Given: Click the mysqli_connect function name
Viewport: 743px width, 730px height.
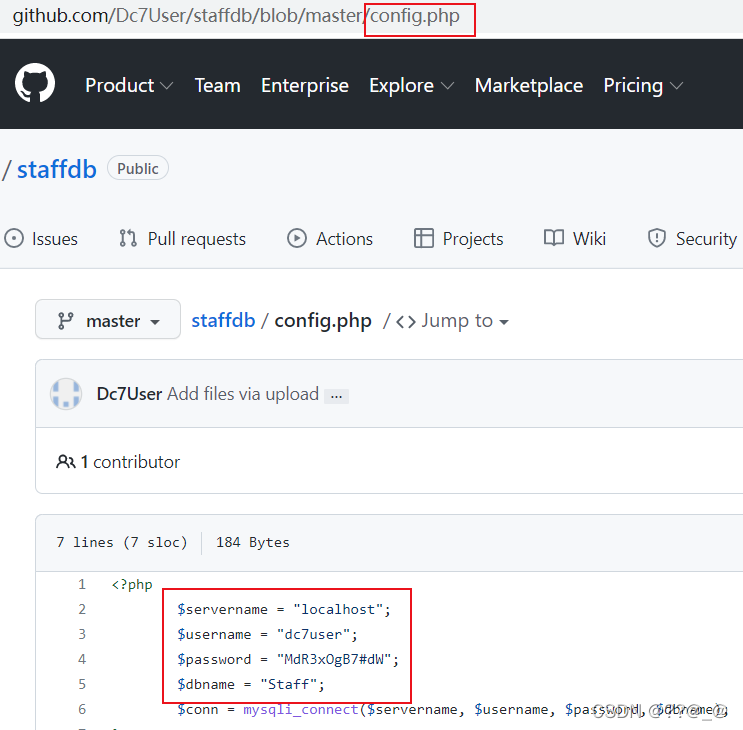Looking at the screenshot, I should [x=301, y=710].
